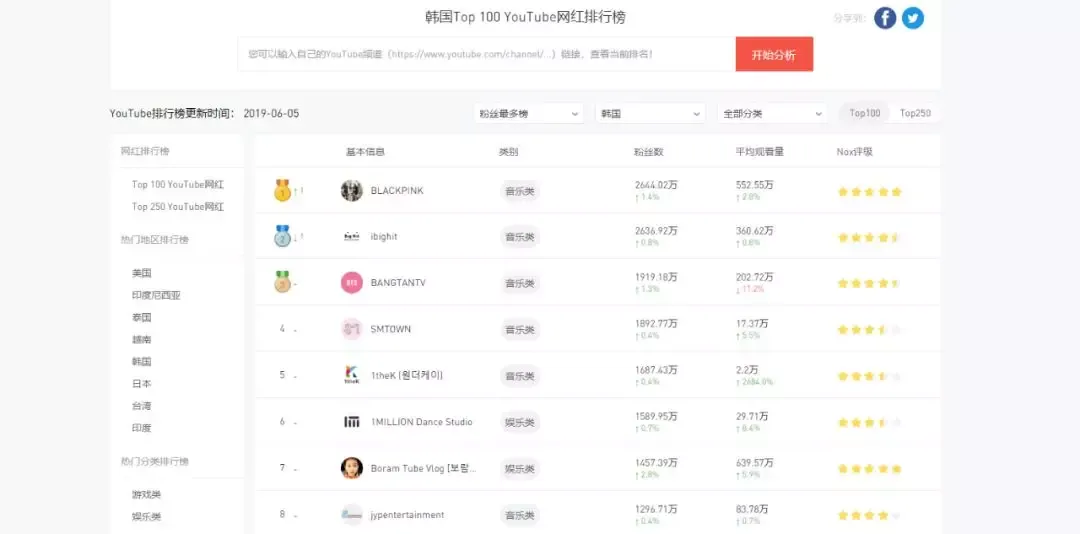Open the 1MILLION Dance Studio channel name
The width and height of the screenshot is (1080, 534).
(x=422, y=421)
